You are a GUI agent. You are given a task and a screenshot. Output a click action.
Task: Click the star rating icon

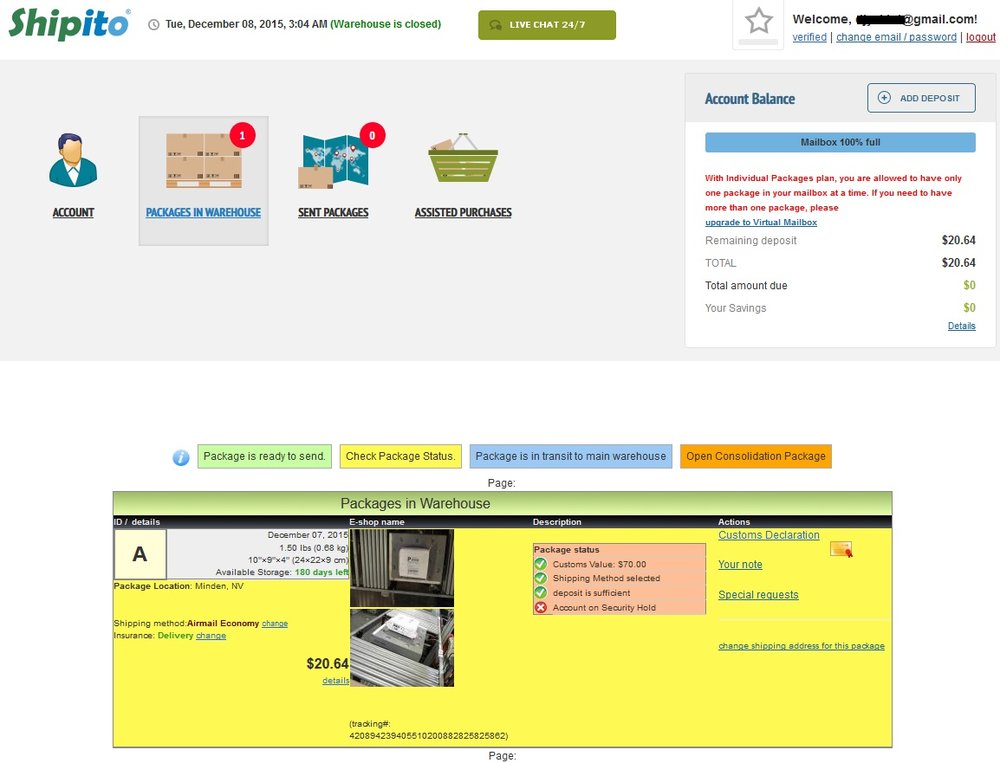[758, 21]
